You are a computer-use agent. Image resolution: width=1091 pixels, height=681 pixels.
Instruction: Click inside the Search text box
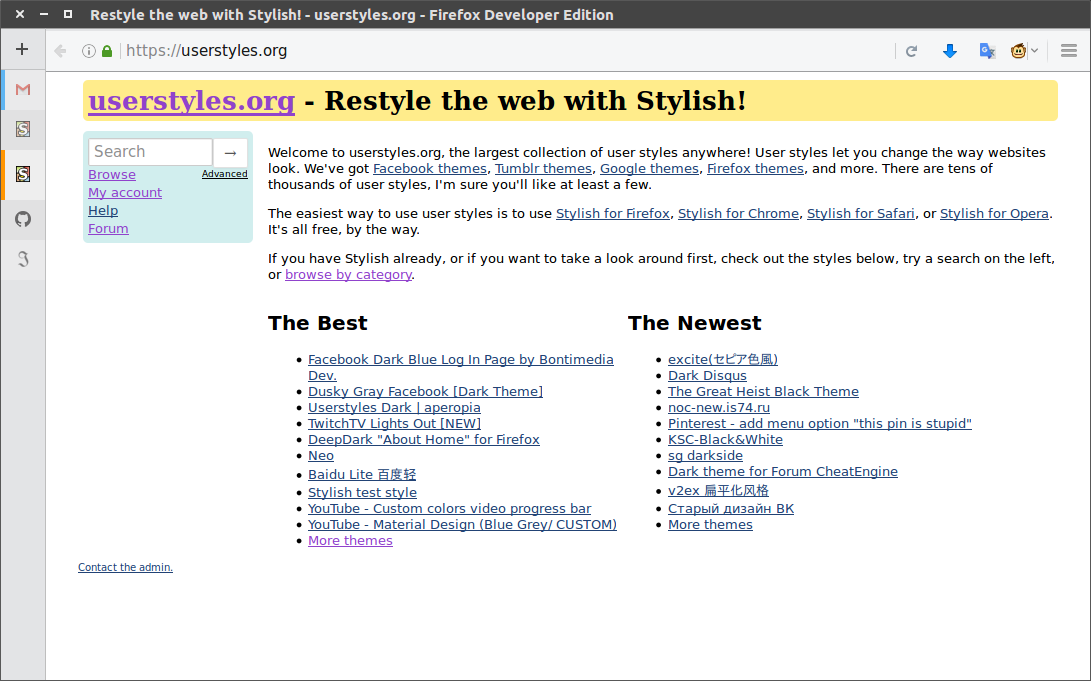point(150,152)
